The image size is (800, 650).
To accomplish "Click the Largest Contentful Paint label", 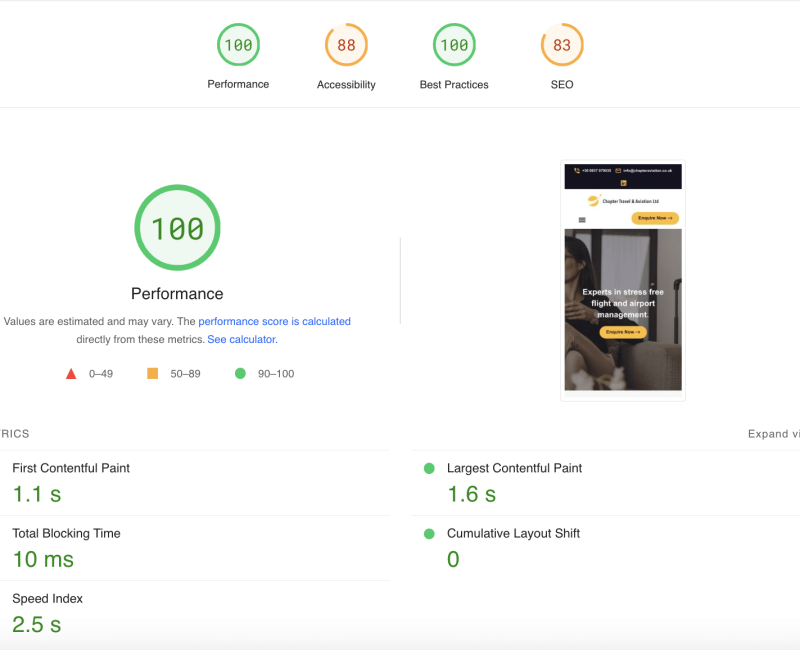I will [x=514, y=468].
